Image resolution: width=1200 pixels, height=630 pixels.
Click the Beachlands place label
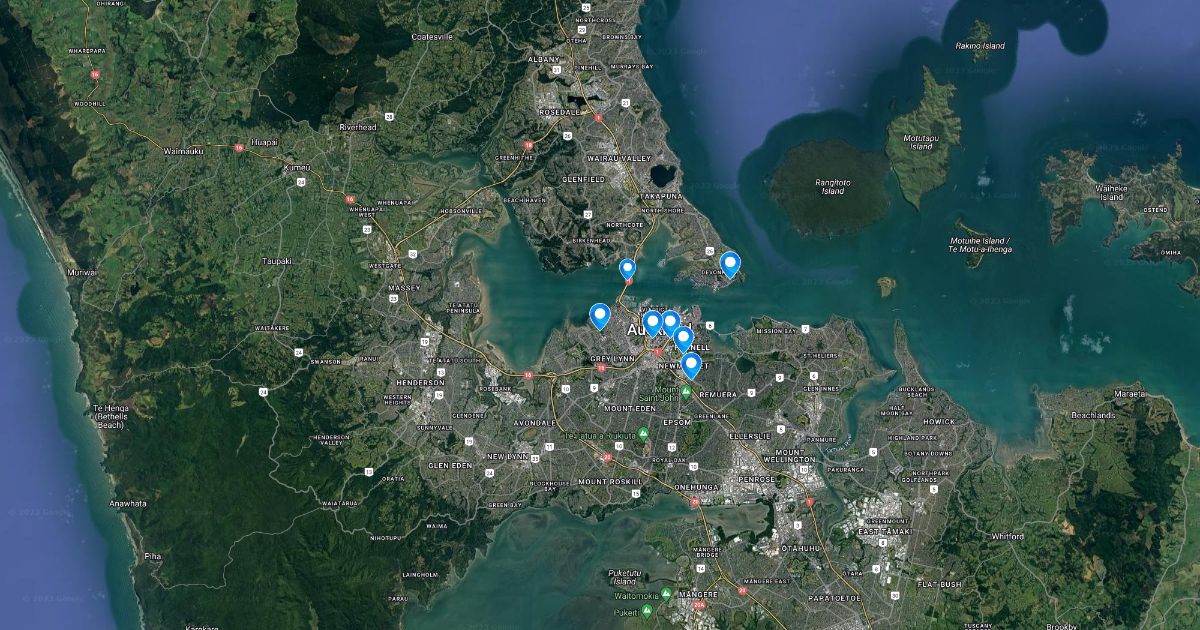pyautogui.click(x=1092, y=414)
